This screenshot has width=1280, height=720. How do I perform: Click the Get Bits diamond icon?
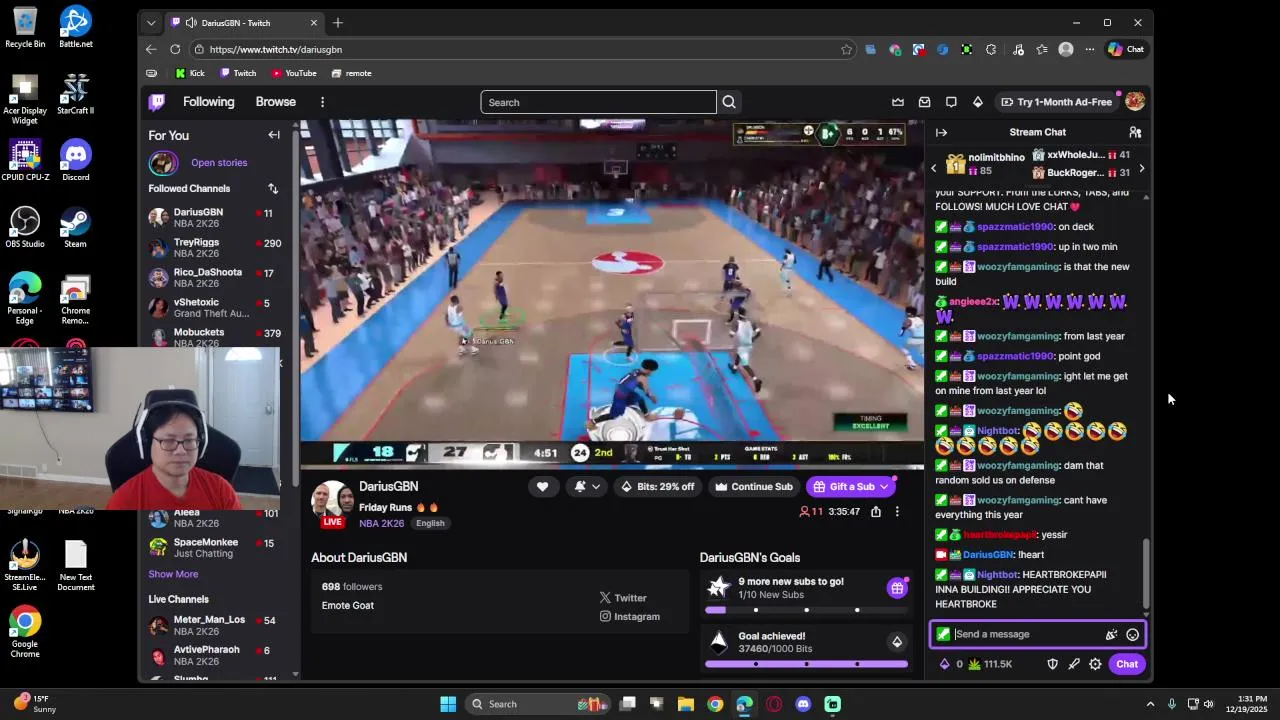click(978, 102)
